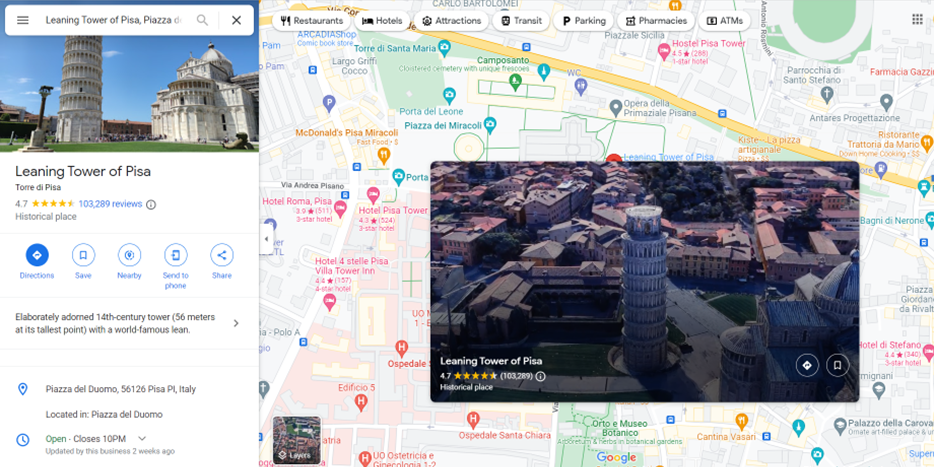Expand opening hours dropdown arrow

pos(142,438)
